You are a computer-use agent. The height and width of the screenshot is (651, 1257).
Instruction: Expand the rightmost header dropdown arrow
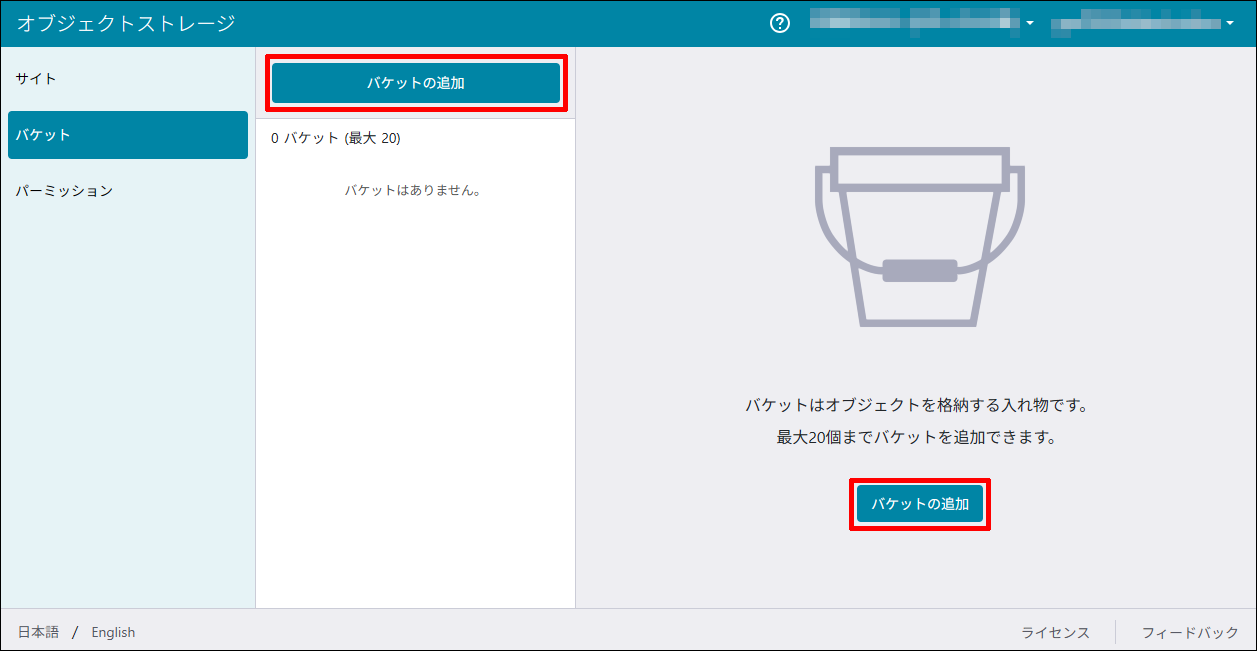coord(1229,24)
